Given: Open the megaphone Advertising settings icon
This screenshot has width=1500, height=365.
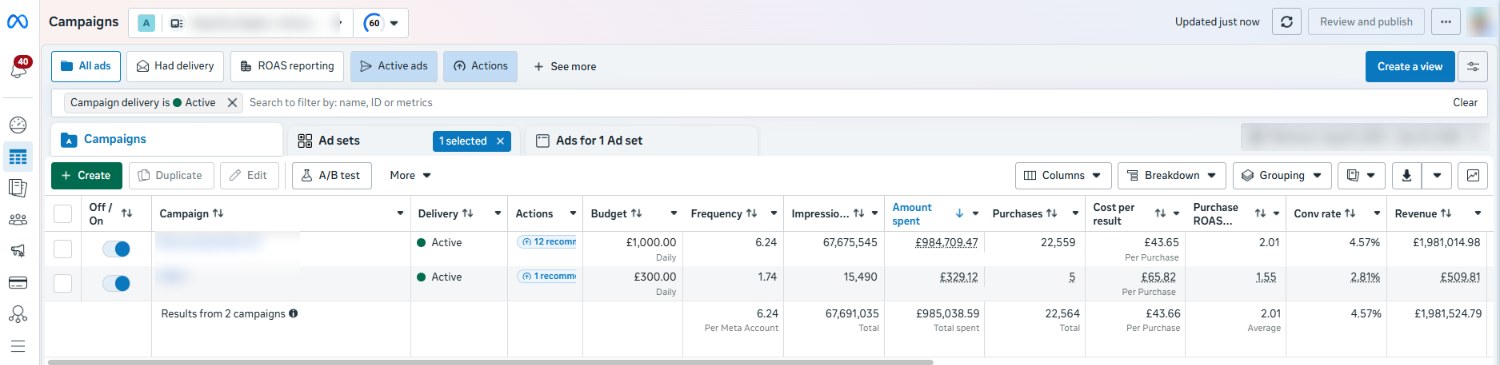Looking at the screenshot, I should pos(17,251).
